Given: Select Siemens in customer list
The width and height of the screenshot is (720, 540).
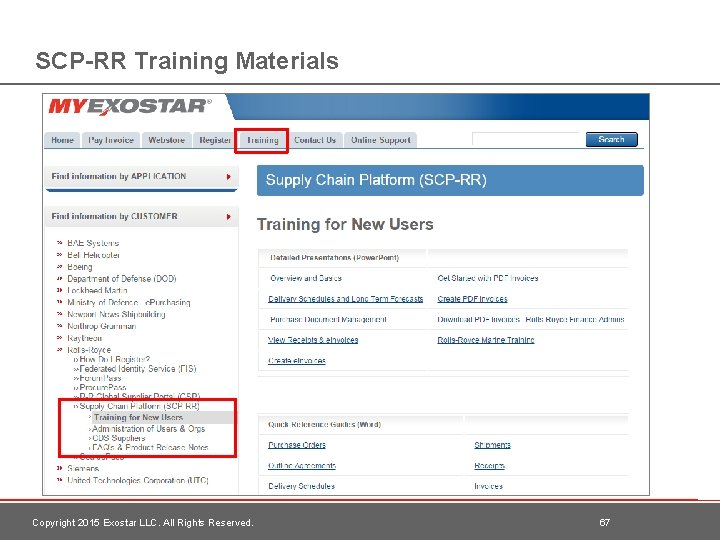Looking at the screenshot, I should 83,469.
